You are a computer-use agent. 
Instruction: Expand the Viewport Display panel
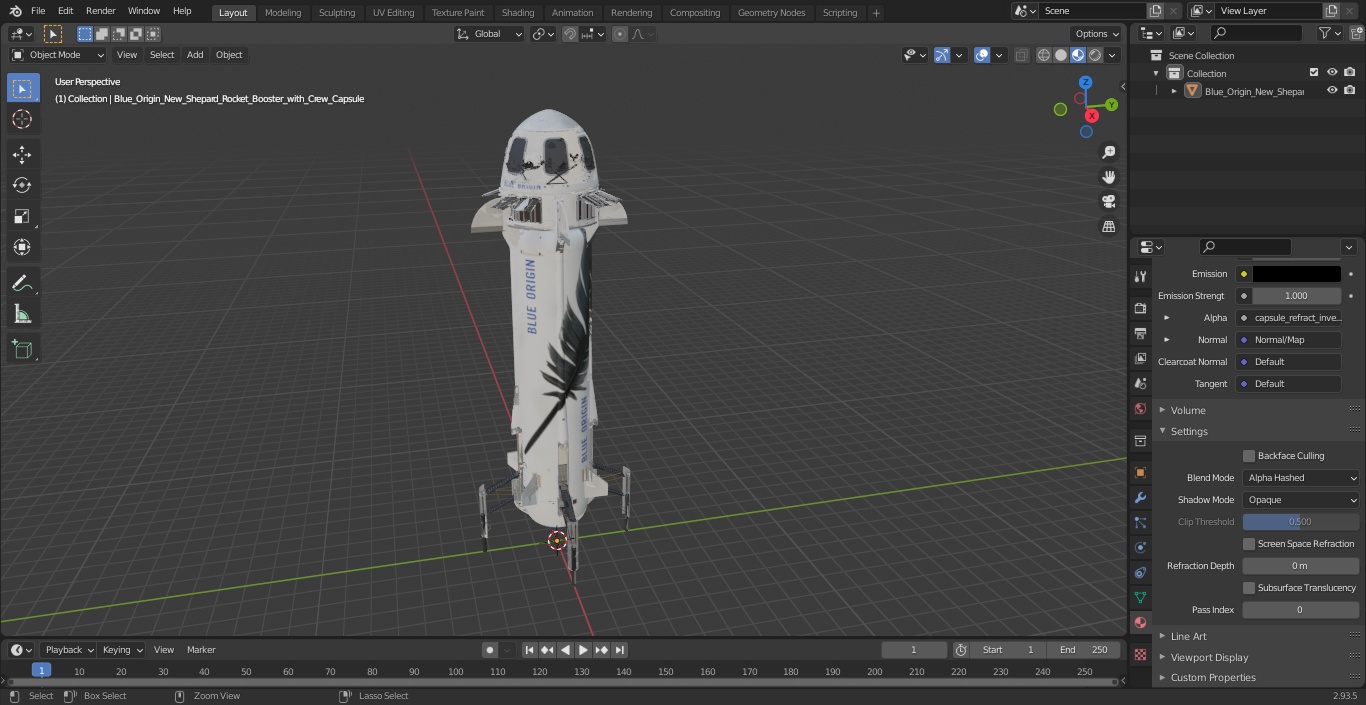[x=1209, y=657]
